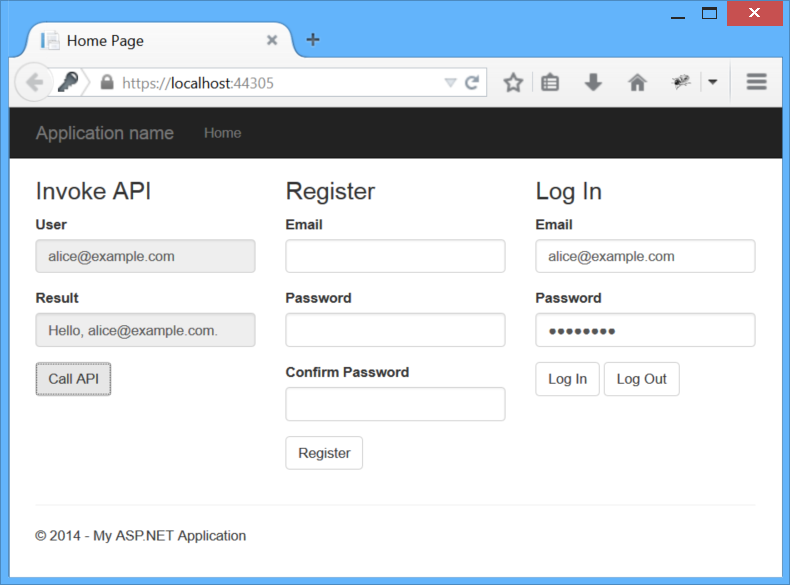
Task: Click the Invoke API heading
Action: (x=93, y=191)
